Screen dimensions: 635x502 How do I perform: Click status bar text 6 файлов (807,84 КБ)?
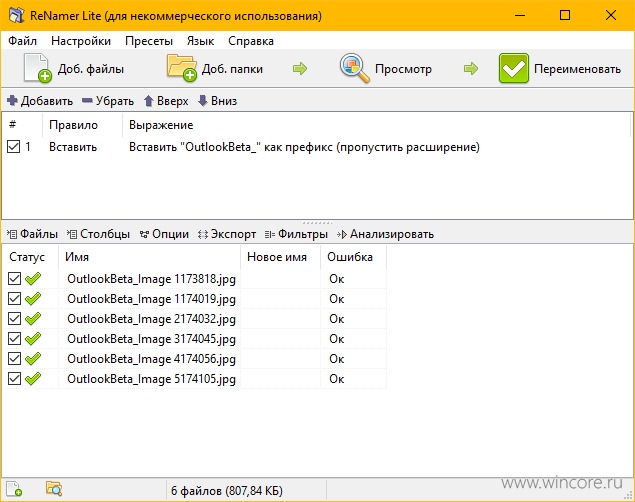[227, 491]
